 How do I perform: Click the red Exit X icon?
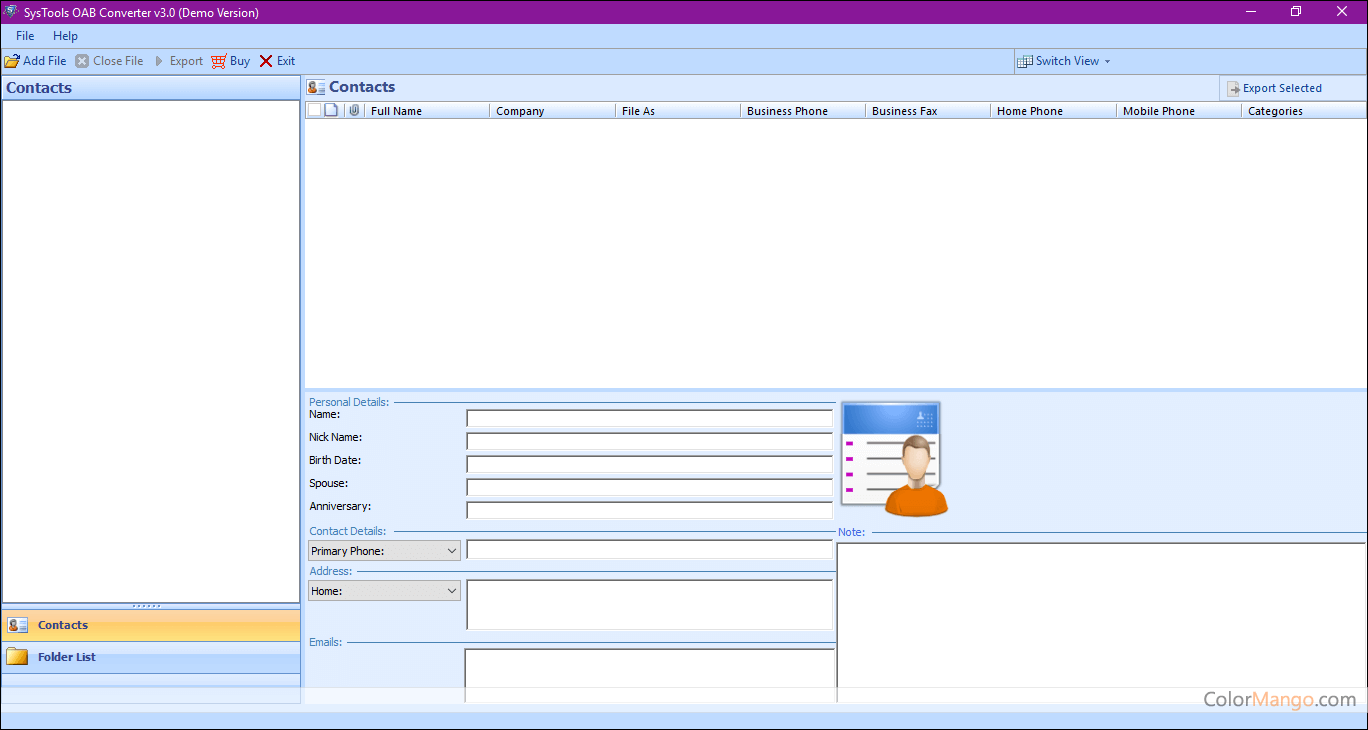[x=266, y=61]
